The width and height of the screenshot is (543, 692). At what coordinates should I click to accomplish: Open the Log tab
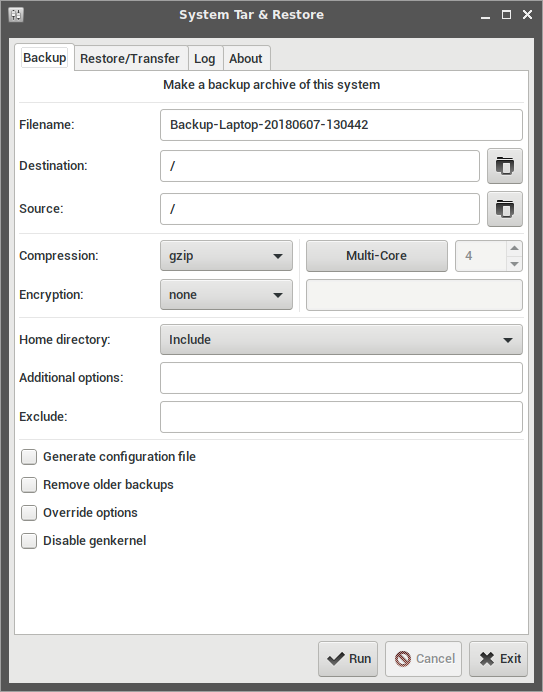[x=205, y=58]
